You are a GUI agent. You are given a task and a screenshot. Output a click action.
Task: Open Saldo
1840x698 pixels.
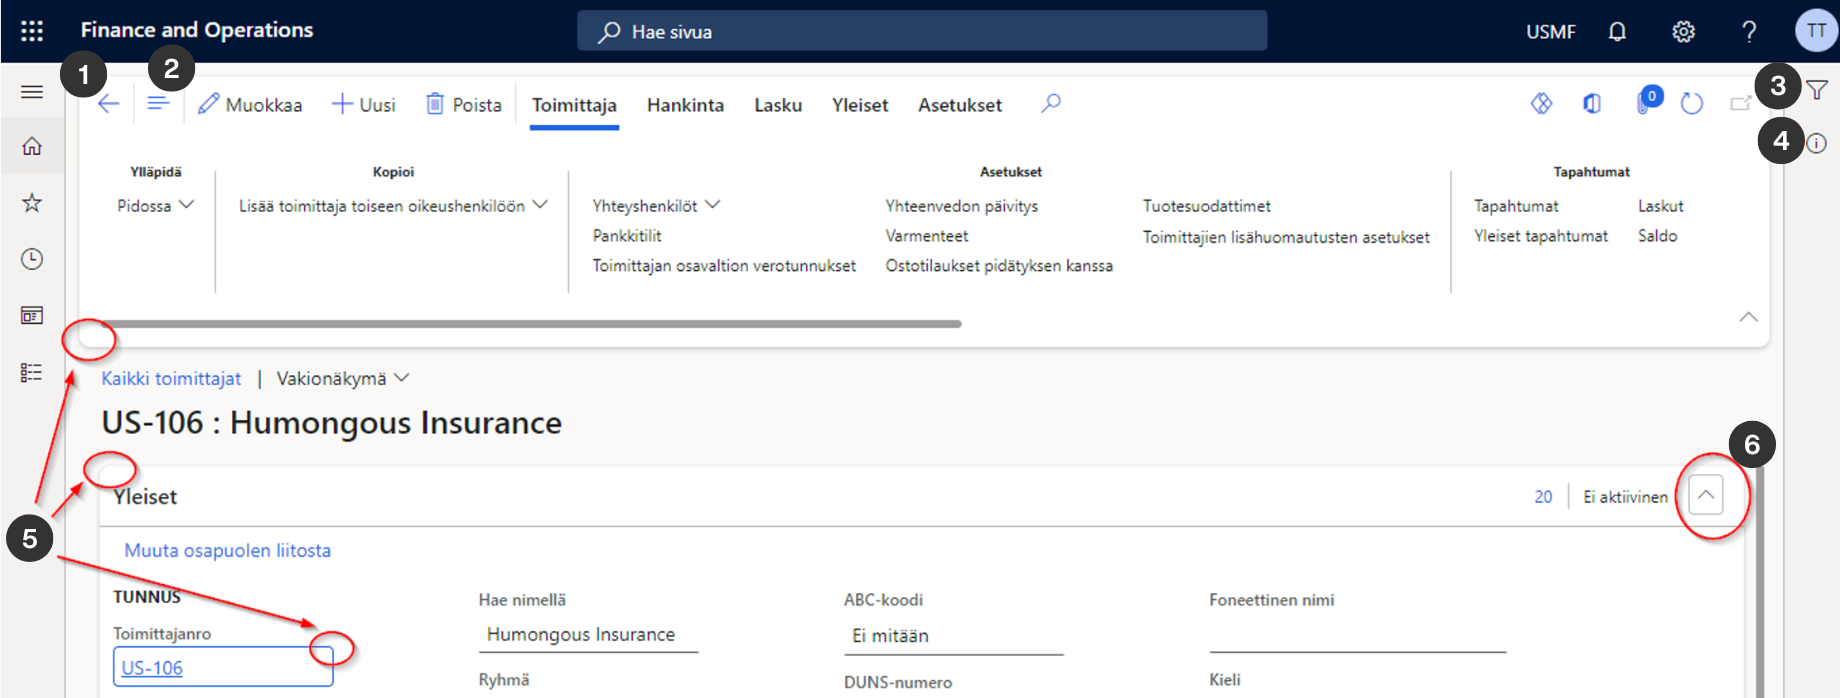pos(1658,235)
